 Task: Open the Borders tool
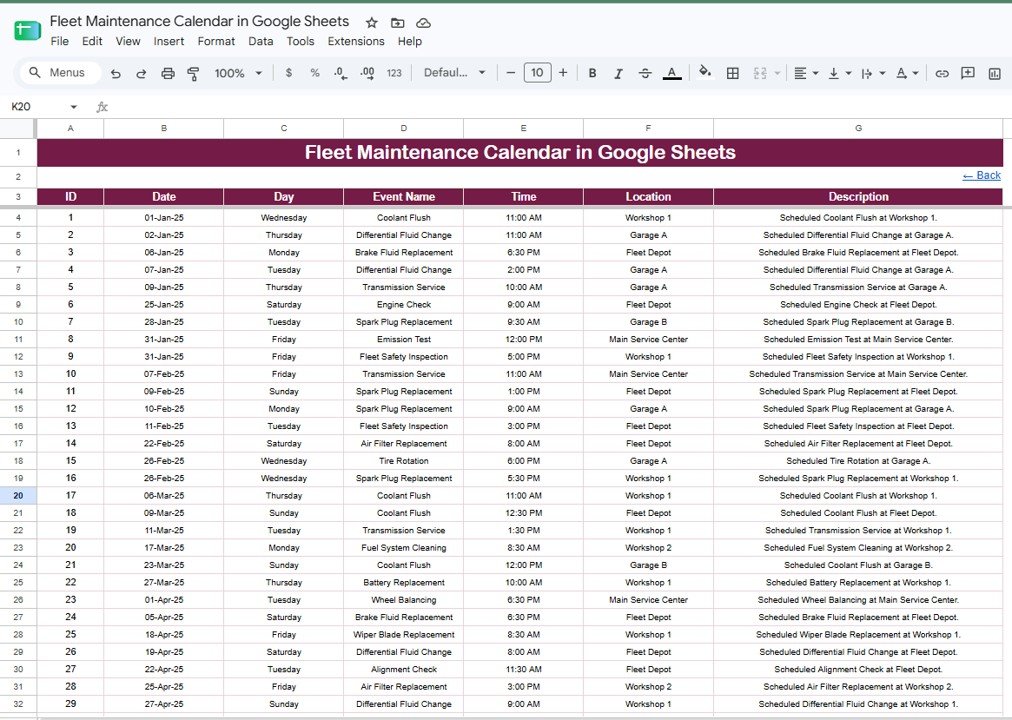733,74
